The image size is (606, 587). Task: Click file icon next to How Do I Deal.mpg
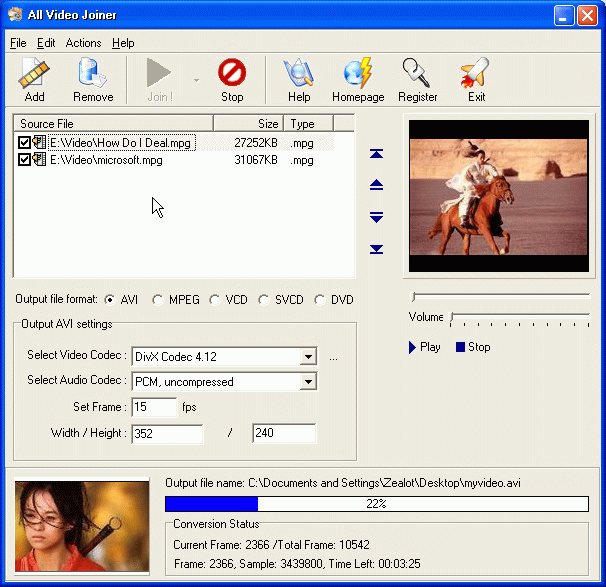39,142
